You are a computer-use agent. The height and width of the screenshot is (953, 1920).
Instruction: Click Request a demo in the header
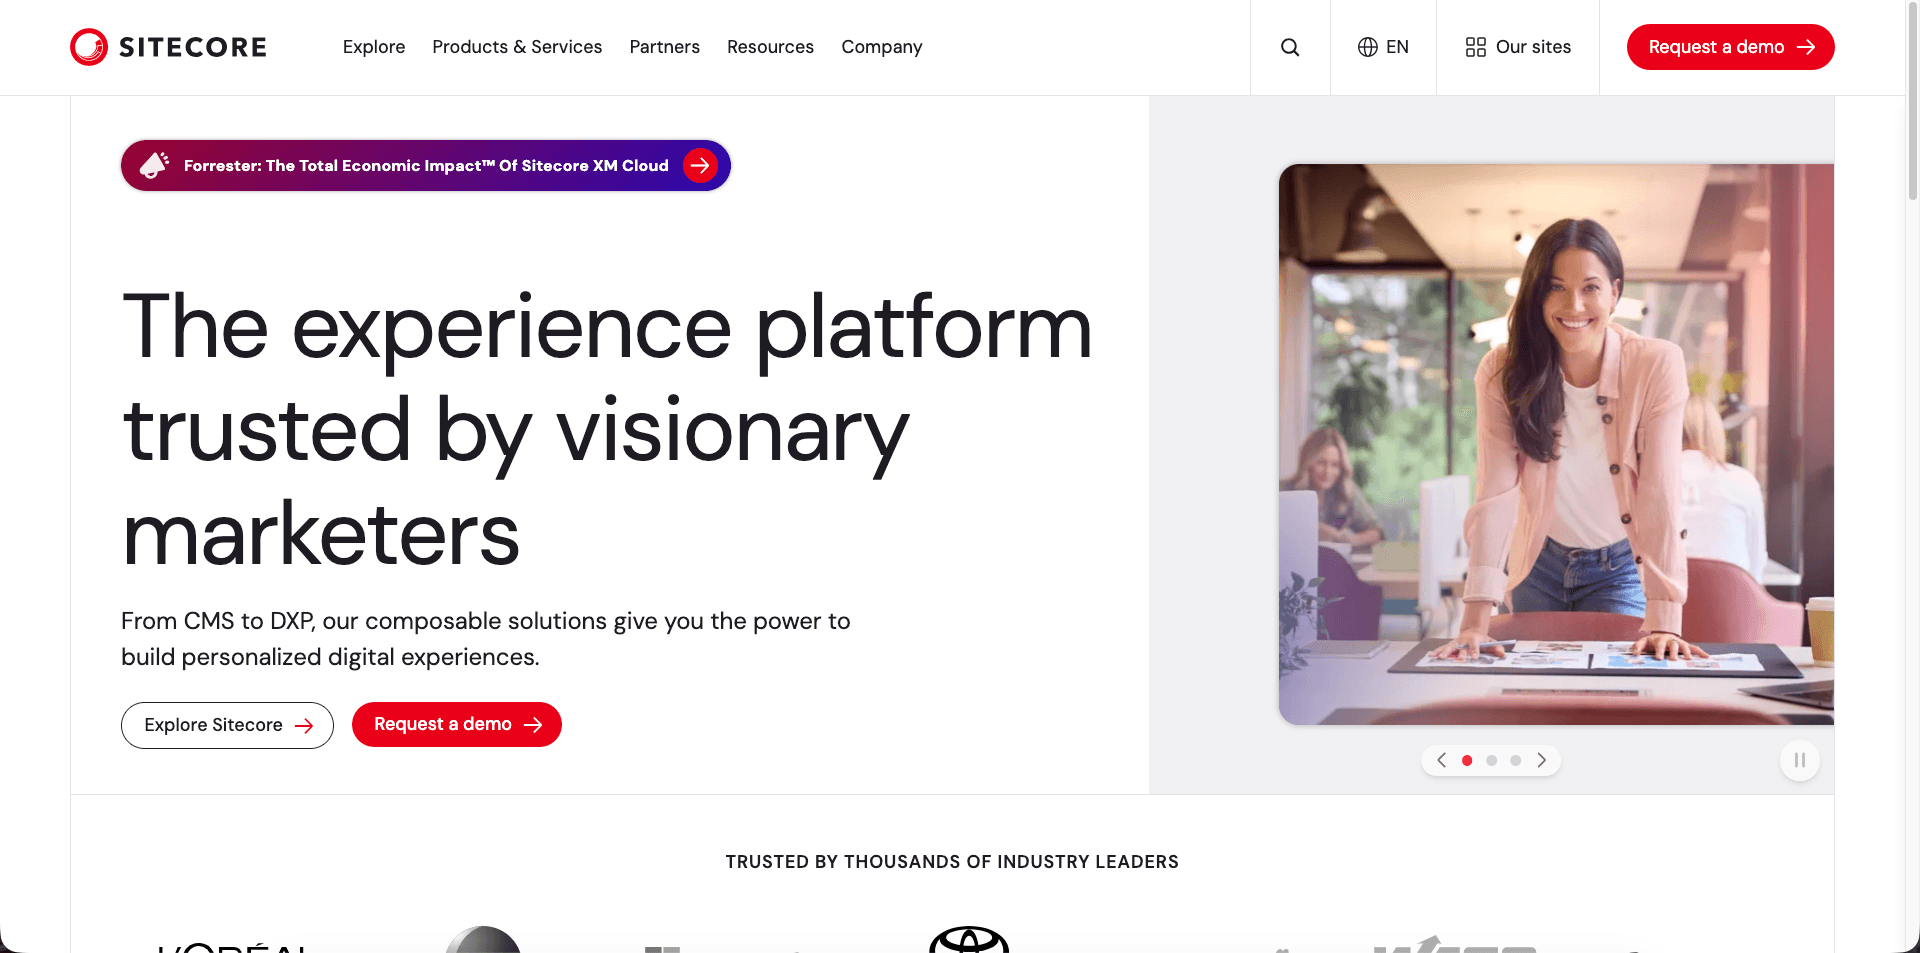(x=1730, y=47)
